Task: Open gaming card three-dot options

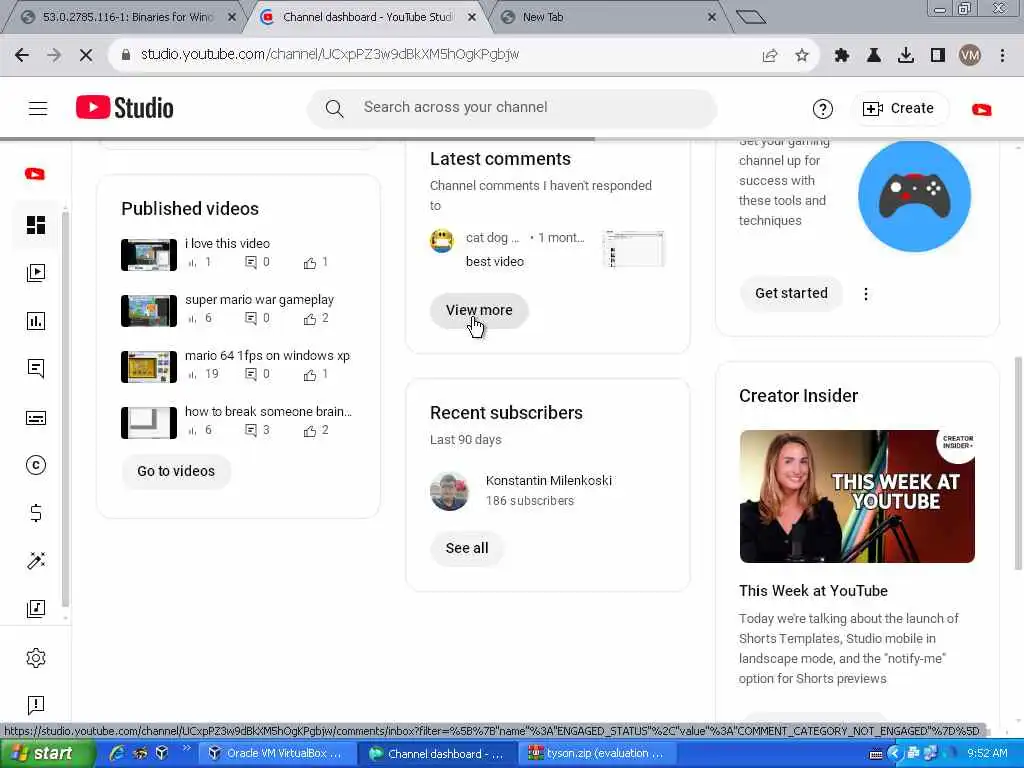Action: pyautogui.click(x=866, y=294)
